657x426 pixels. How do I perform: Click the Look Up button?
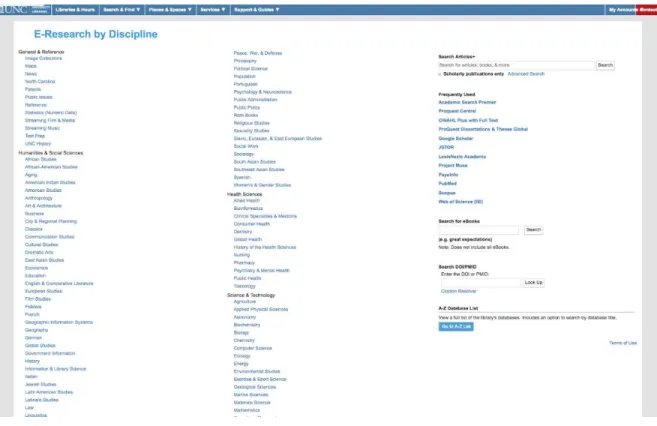point(533,283)
